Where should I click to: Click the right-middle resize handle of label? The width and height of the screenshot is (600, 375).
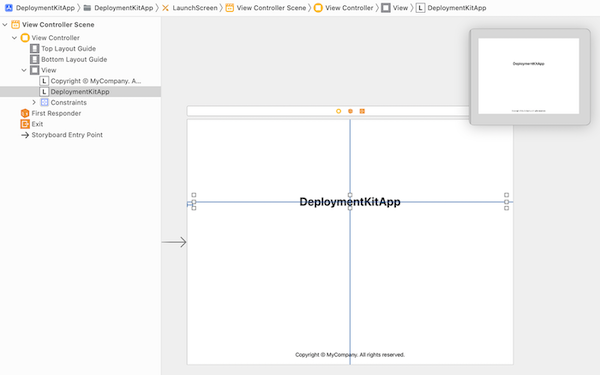[506, 202]
